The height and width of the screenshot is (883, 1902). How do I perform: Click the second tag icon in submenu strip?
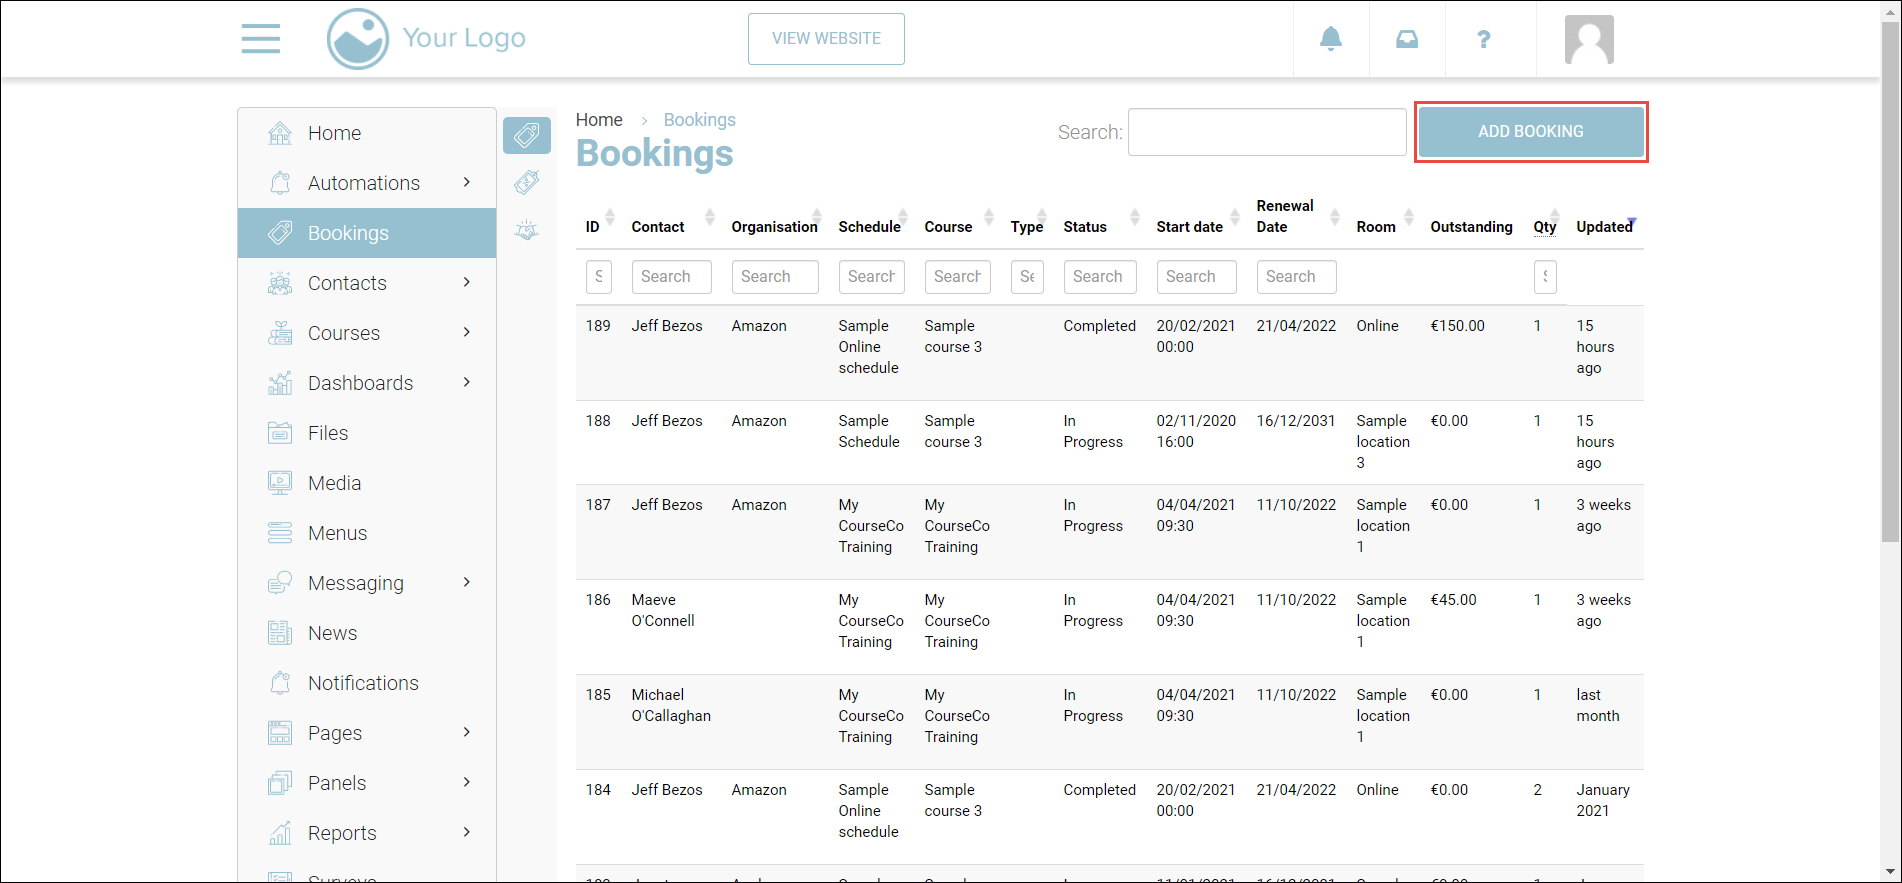coord(527,182)
